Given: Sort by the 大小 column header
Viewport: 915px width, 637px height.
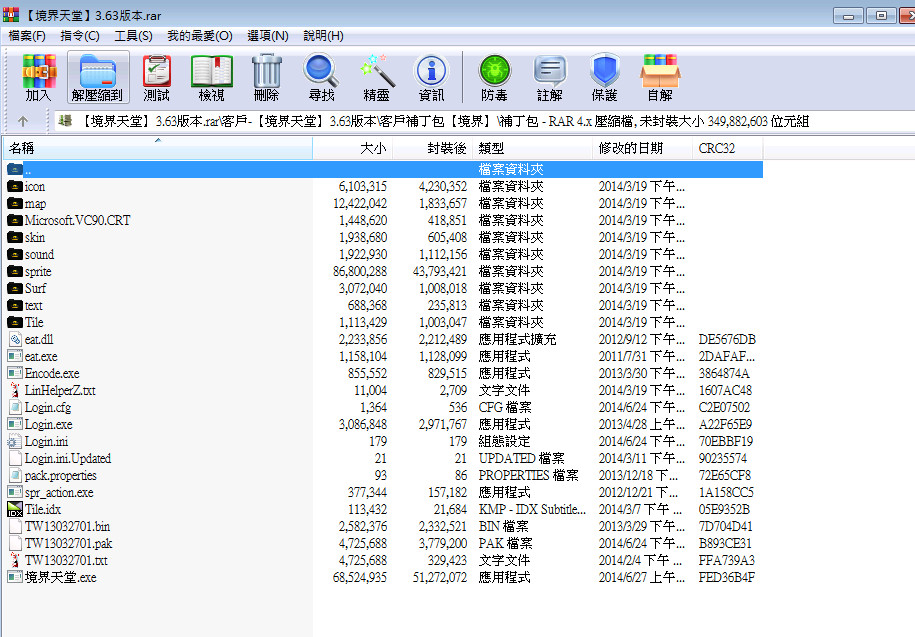Looking at the screenshot, I should 352,148.
